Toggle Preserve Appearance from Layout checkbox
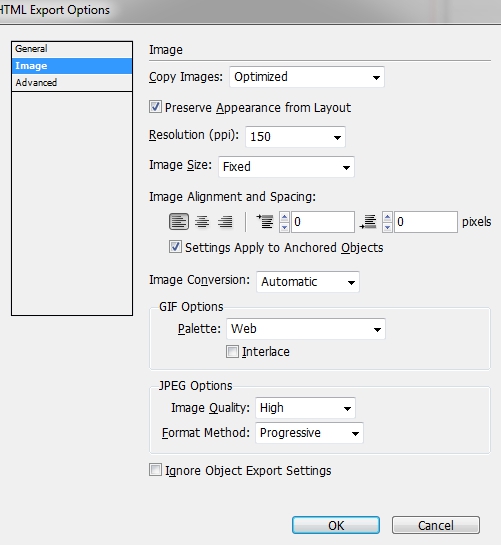 coord(155,107)
